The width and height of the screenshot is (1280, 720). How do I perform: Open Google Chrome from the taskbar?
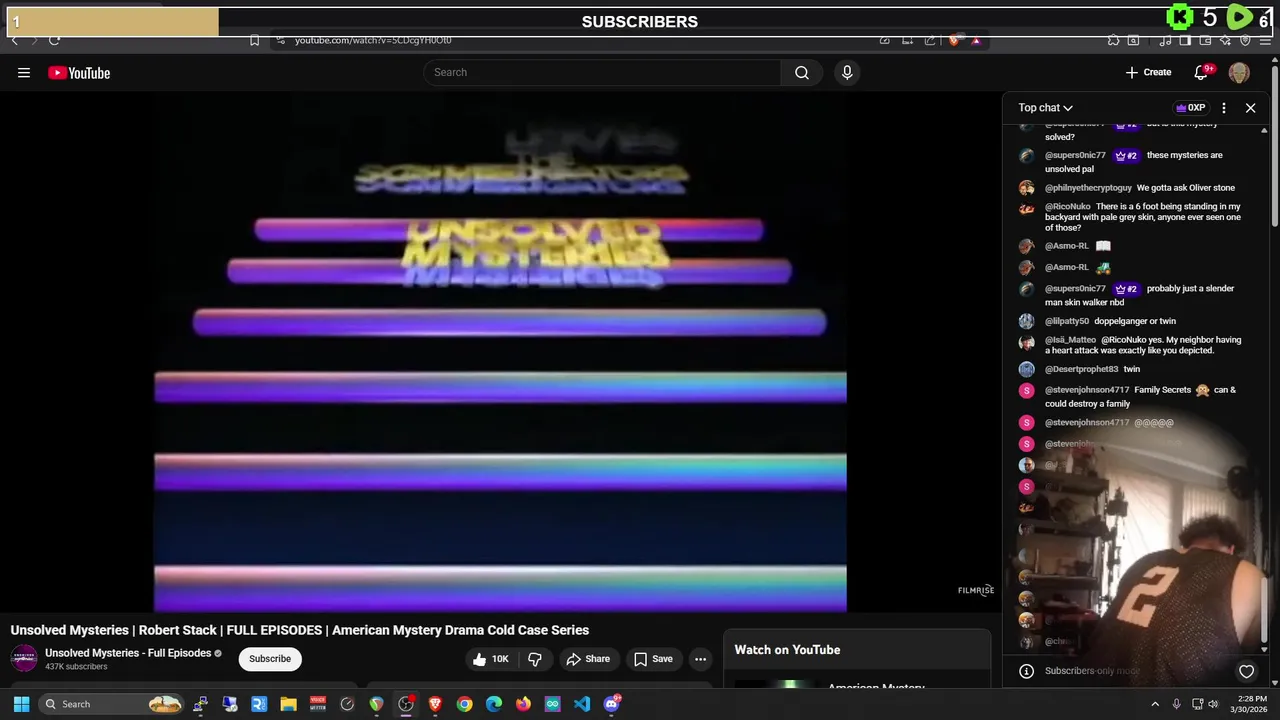[x=465, y=704]
